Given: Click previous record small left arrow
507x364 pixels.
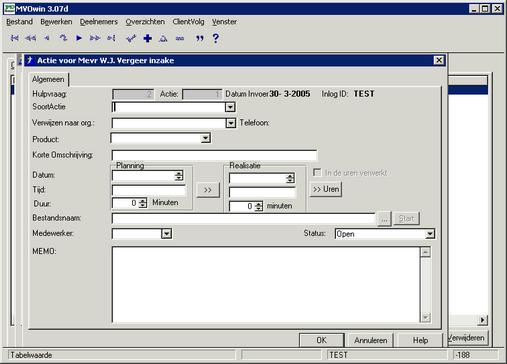Looking at the screenshot, I should pos(47,38).
